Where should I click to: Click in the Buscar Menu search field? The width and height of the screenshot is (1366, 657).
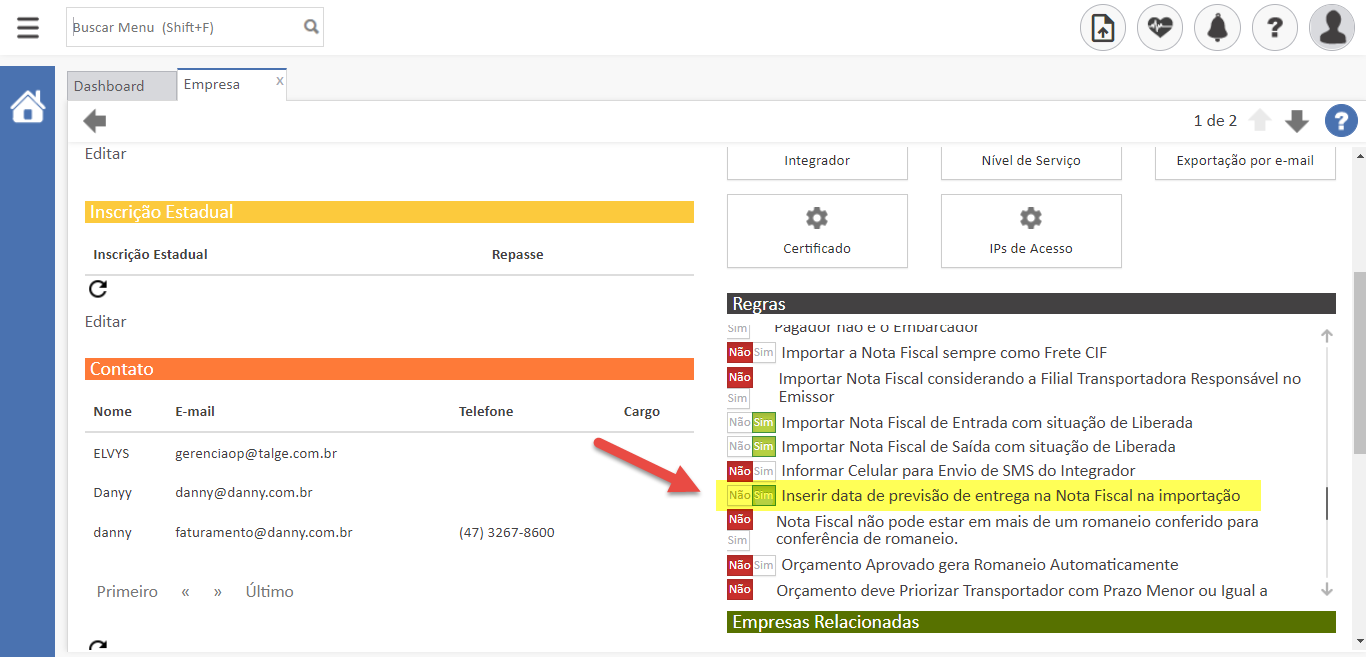180,27
